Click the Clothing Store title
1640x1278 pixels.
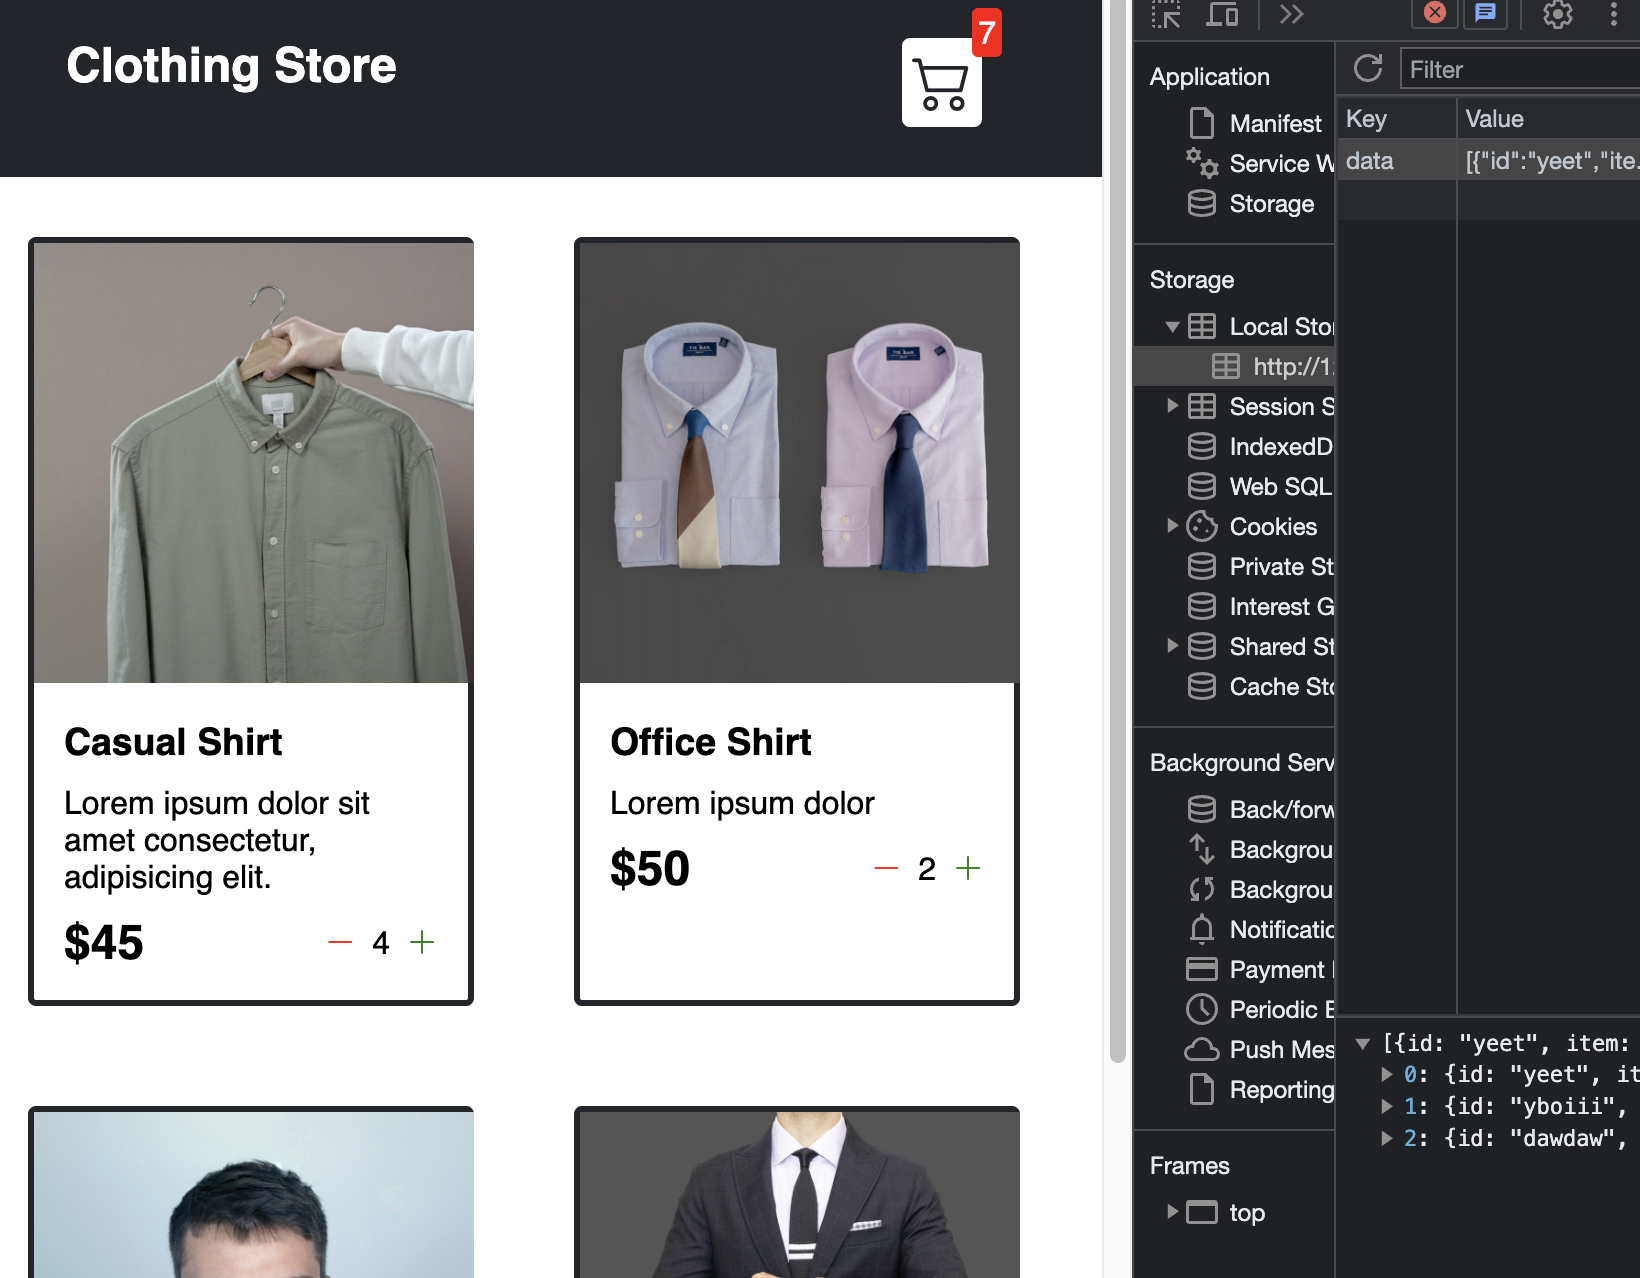(231, 66)
